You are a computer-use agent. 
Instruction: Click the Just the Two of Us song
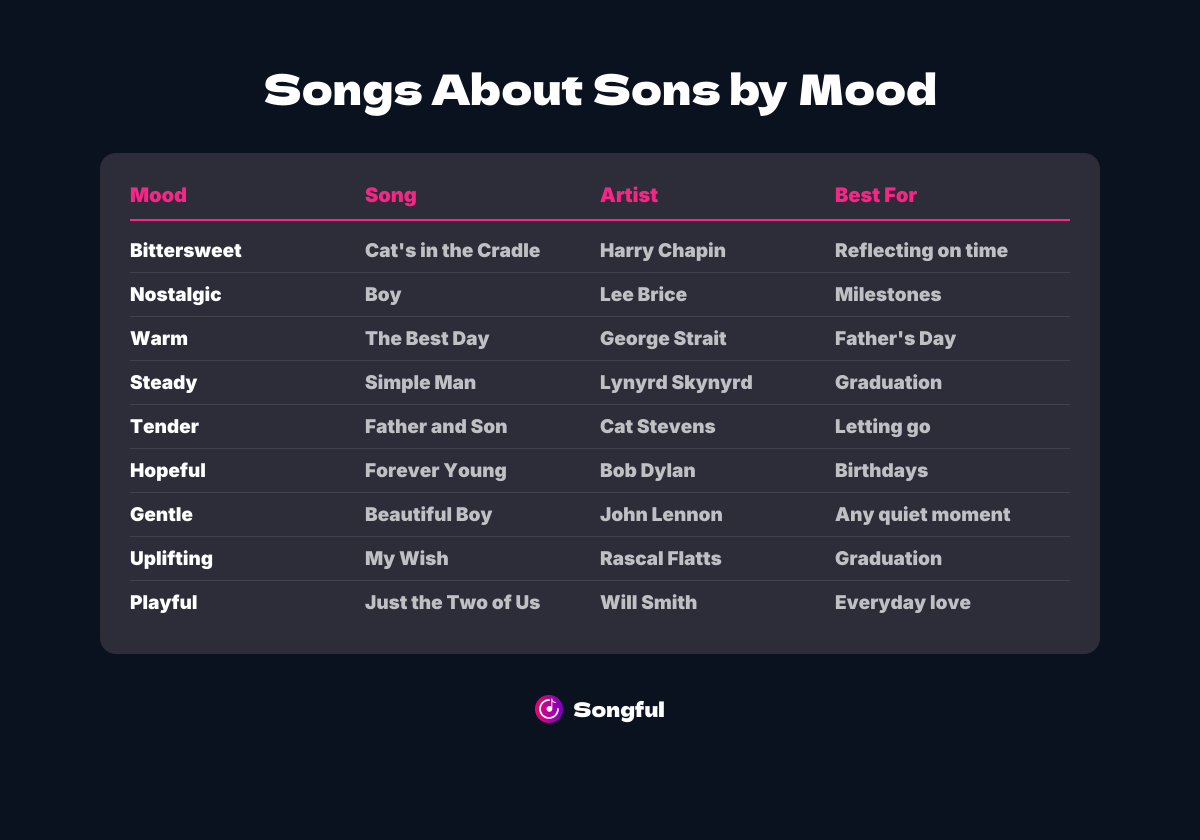coord(452,603)
